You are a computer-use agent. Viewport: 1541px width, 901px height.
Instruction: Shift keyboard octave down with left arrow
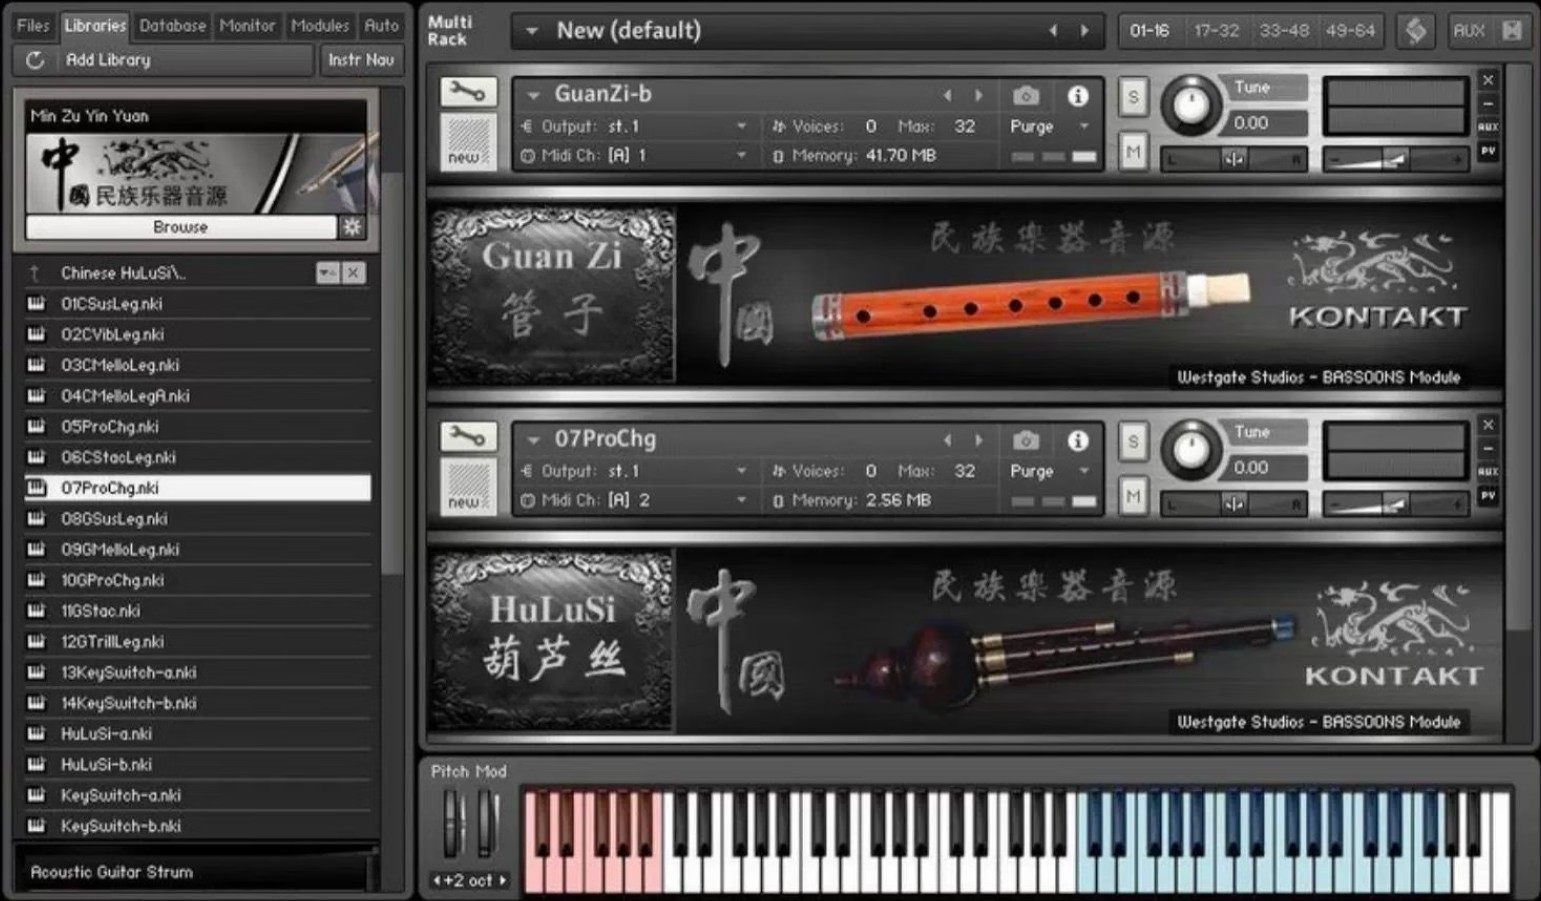click(x=438, y=880)
